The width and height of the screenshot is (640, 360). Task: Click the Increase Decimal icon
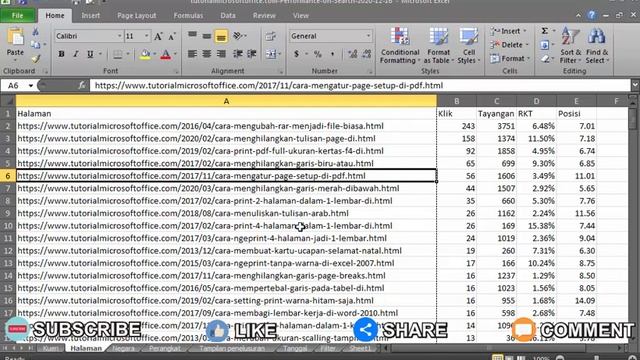coord(352,54)
